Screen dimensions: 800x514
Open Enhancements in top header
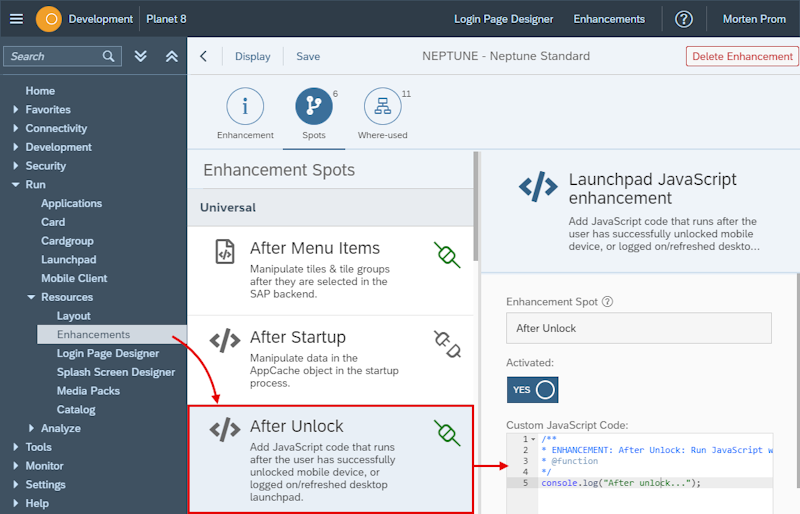[x=609, y=19]
